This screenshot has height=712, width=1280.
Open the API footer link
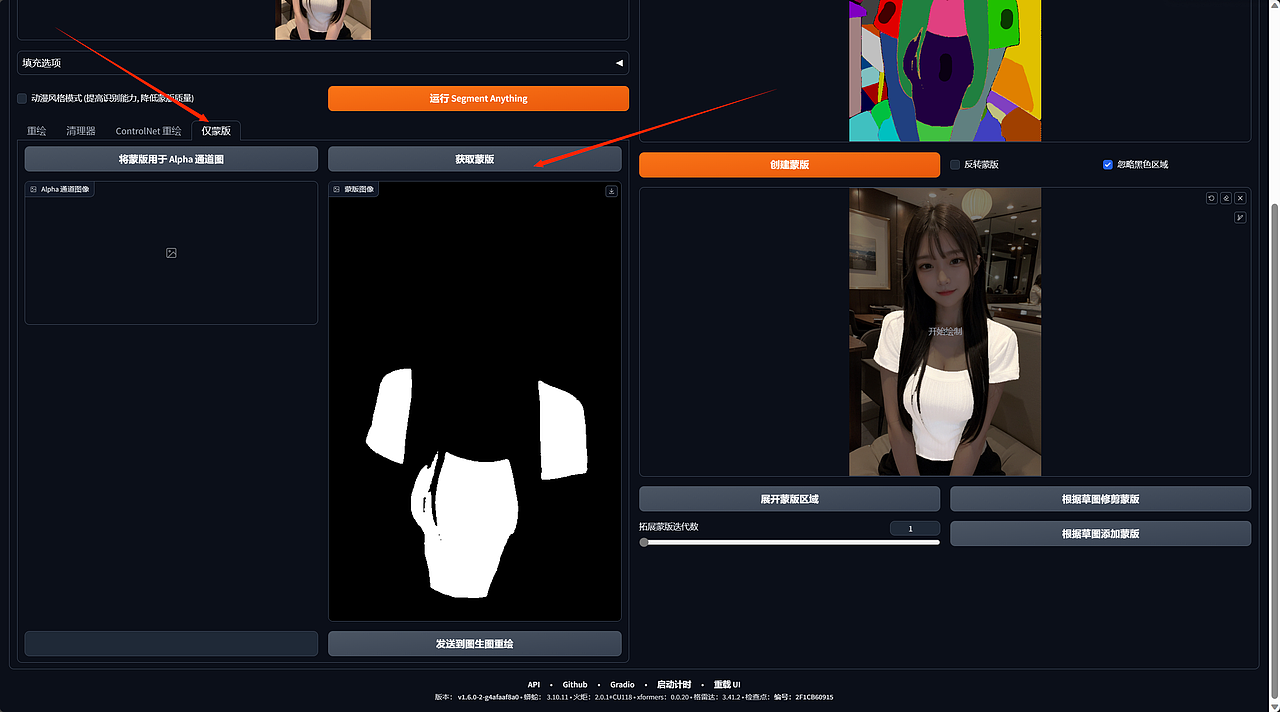tap(534, 684)
